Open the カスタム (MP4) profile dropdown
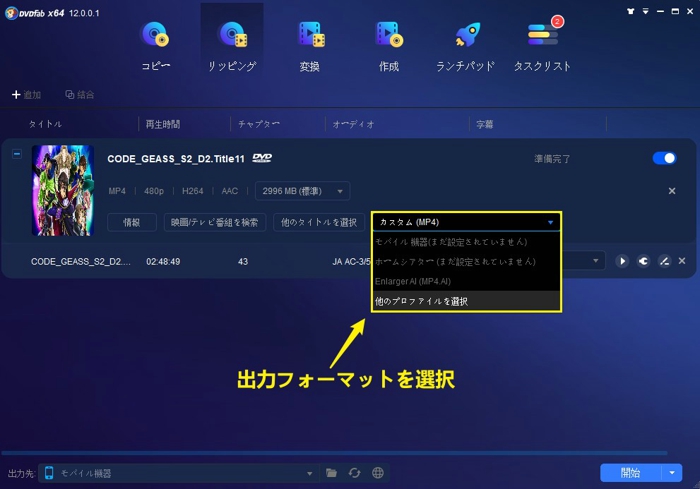700x489 pixels. 466,222
